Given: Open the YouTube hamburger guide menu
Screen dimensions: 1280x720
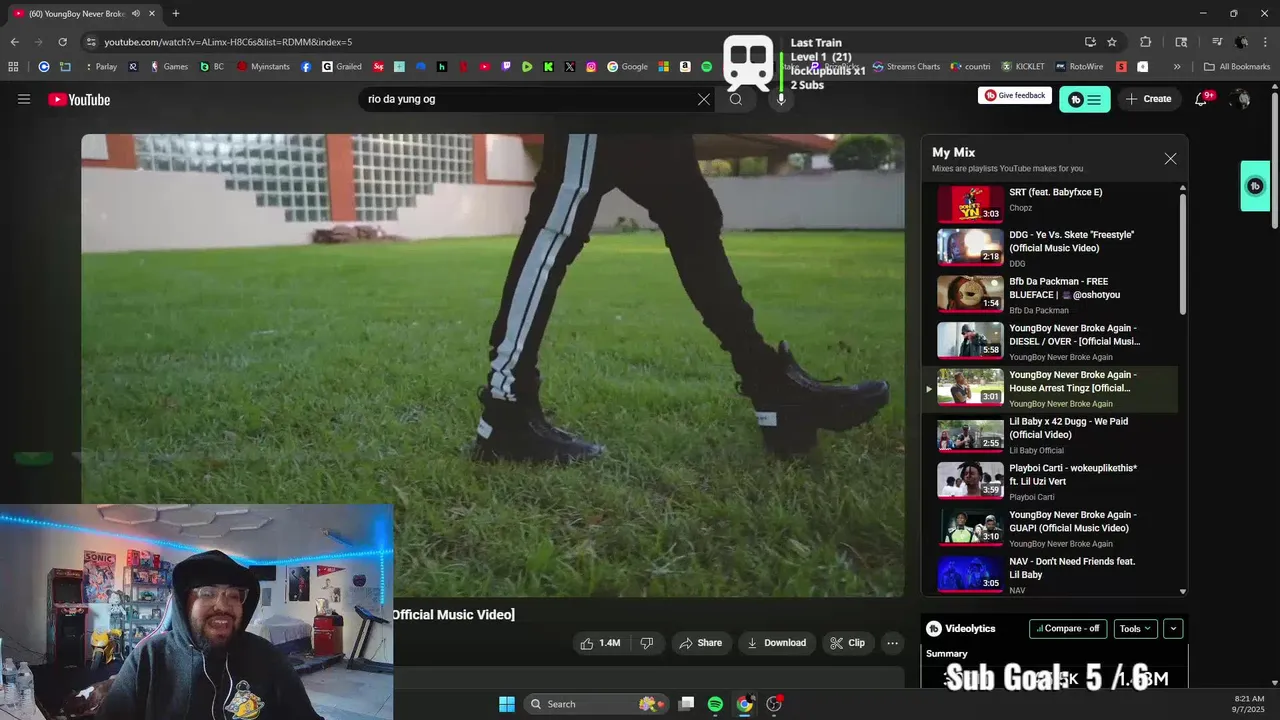Looking at the screenshot, I should pyautogui.click(x=24, y=99).
